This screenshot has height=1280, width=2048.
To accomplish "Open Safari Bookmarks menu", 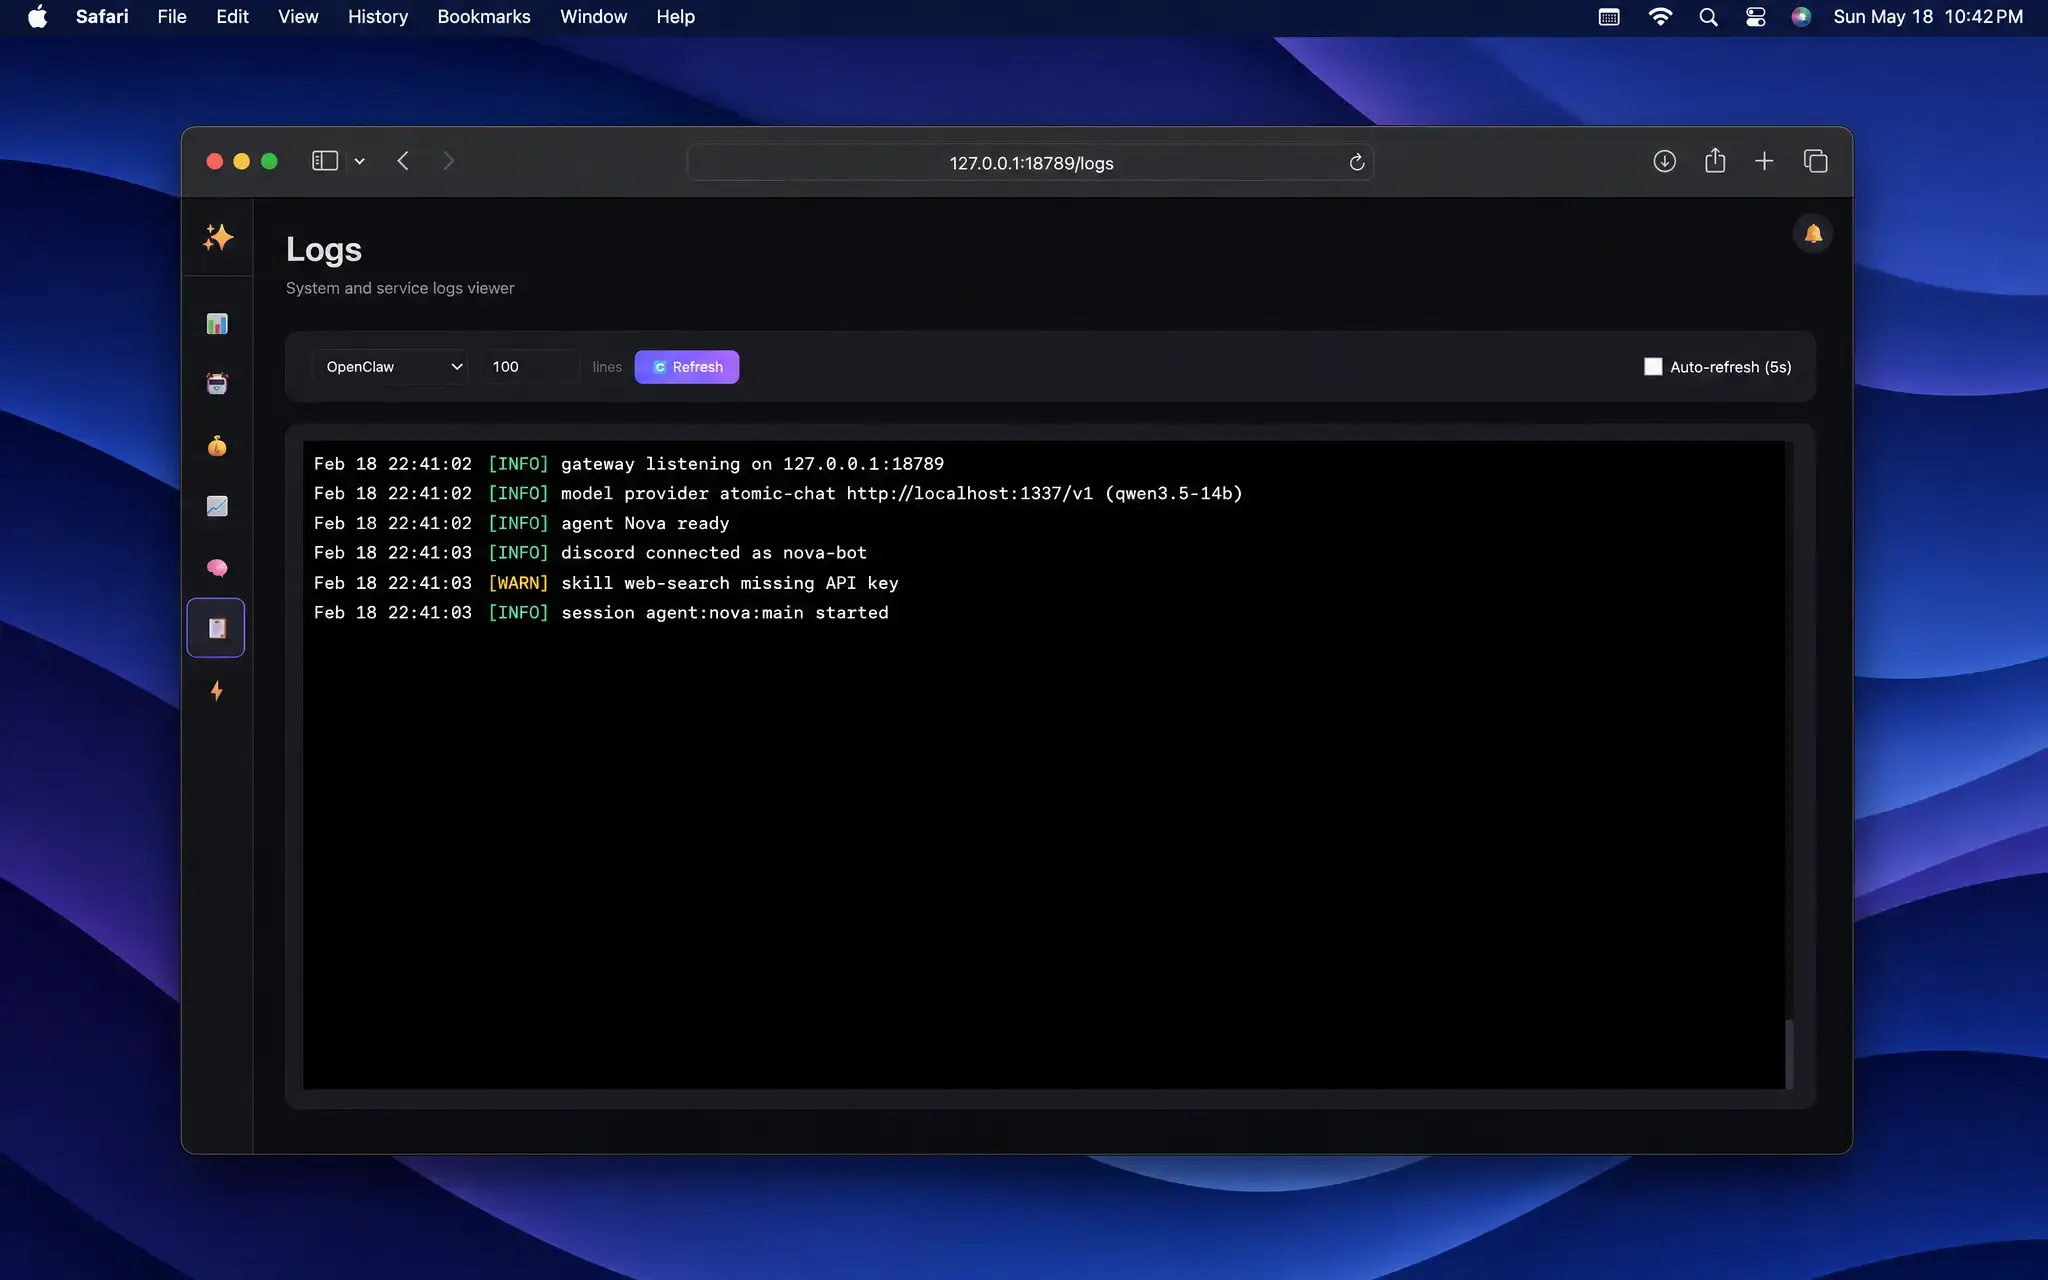I will pyautogui.click(x=484, y=17).
